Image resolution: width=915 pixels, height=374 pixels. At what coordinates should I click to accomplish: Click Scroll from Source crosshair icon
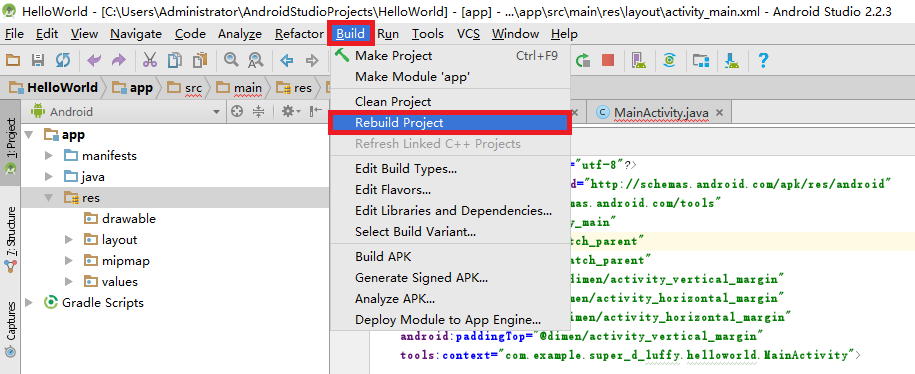coord(236,111)
